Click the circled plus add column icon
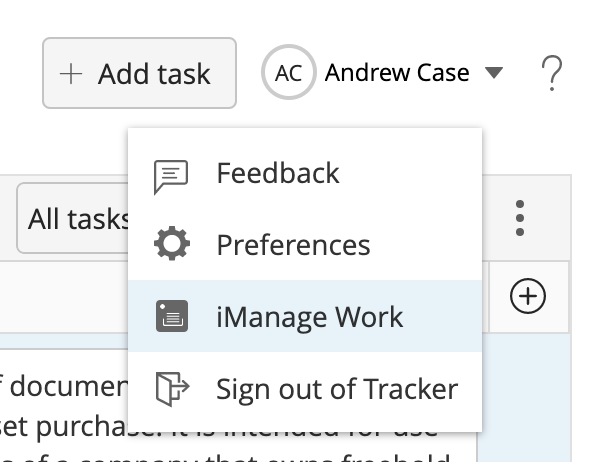 point(528,295)
